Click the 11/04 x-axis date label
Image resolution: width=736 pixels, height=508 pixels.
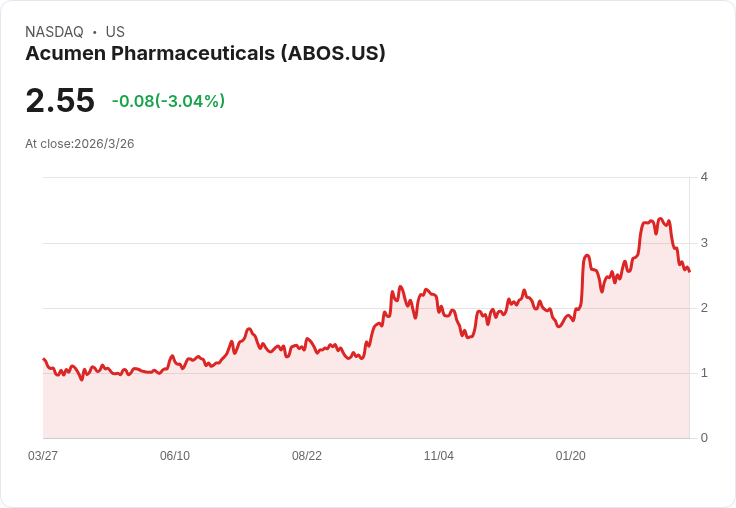[x=439, y=456]
